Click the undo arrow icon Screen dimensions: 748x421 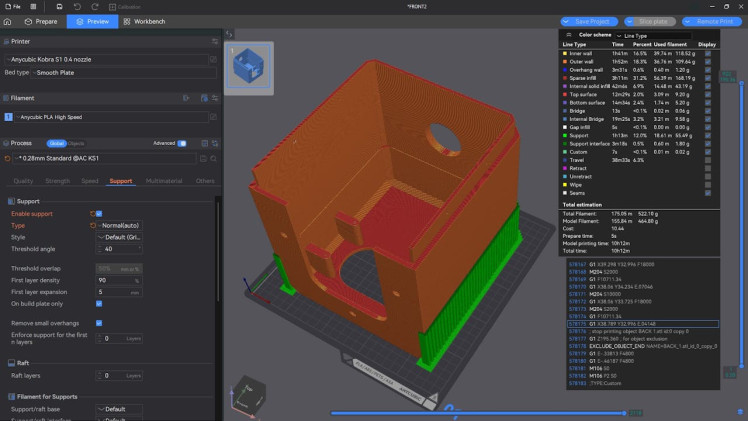coord(77,7)
